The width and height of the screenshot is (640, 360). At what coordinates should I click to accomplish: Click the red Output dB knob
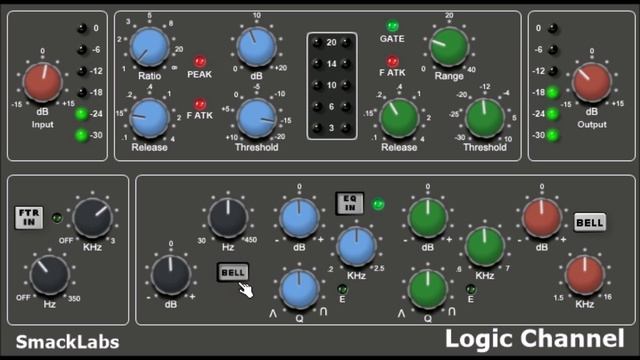click(591, 82)
